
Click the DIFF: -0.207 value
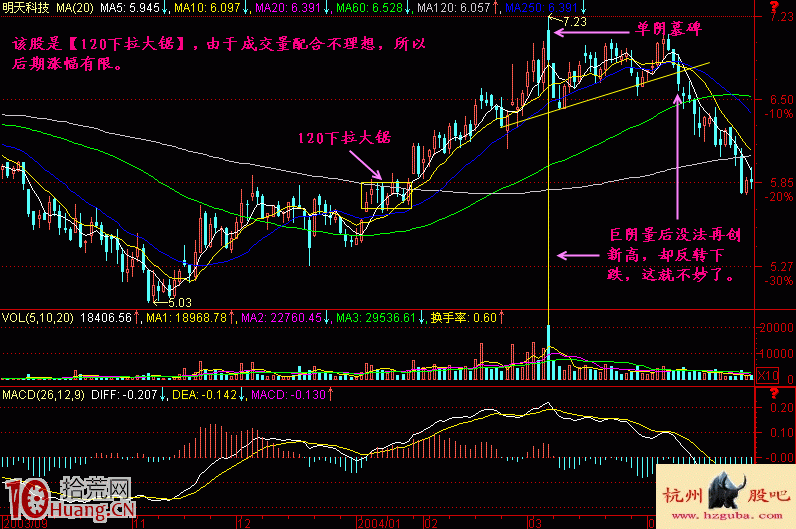(124, 394)
